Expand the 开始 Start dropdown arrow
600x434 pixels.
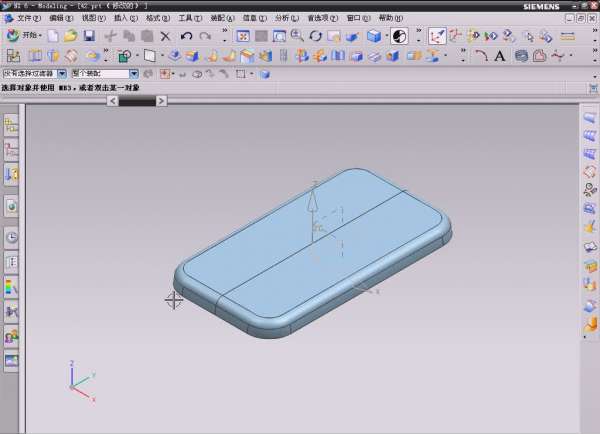[41, 36]
